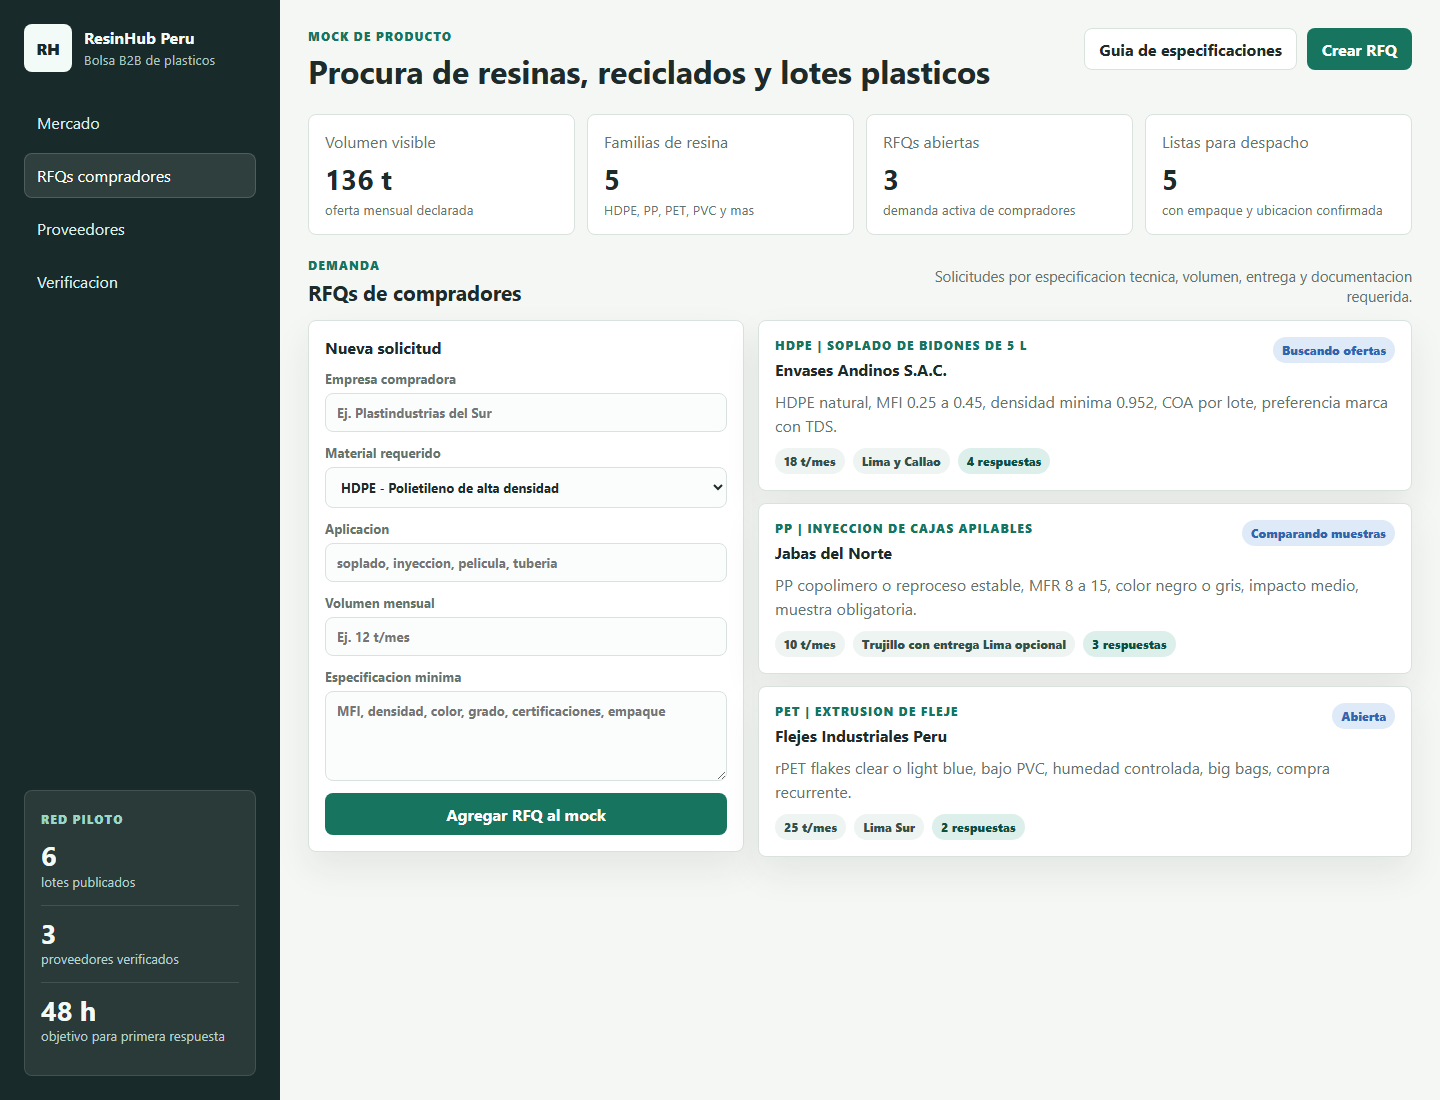Select the Lima Sur tag
The image size is (1440, 1100).
[x=889, y=827]
